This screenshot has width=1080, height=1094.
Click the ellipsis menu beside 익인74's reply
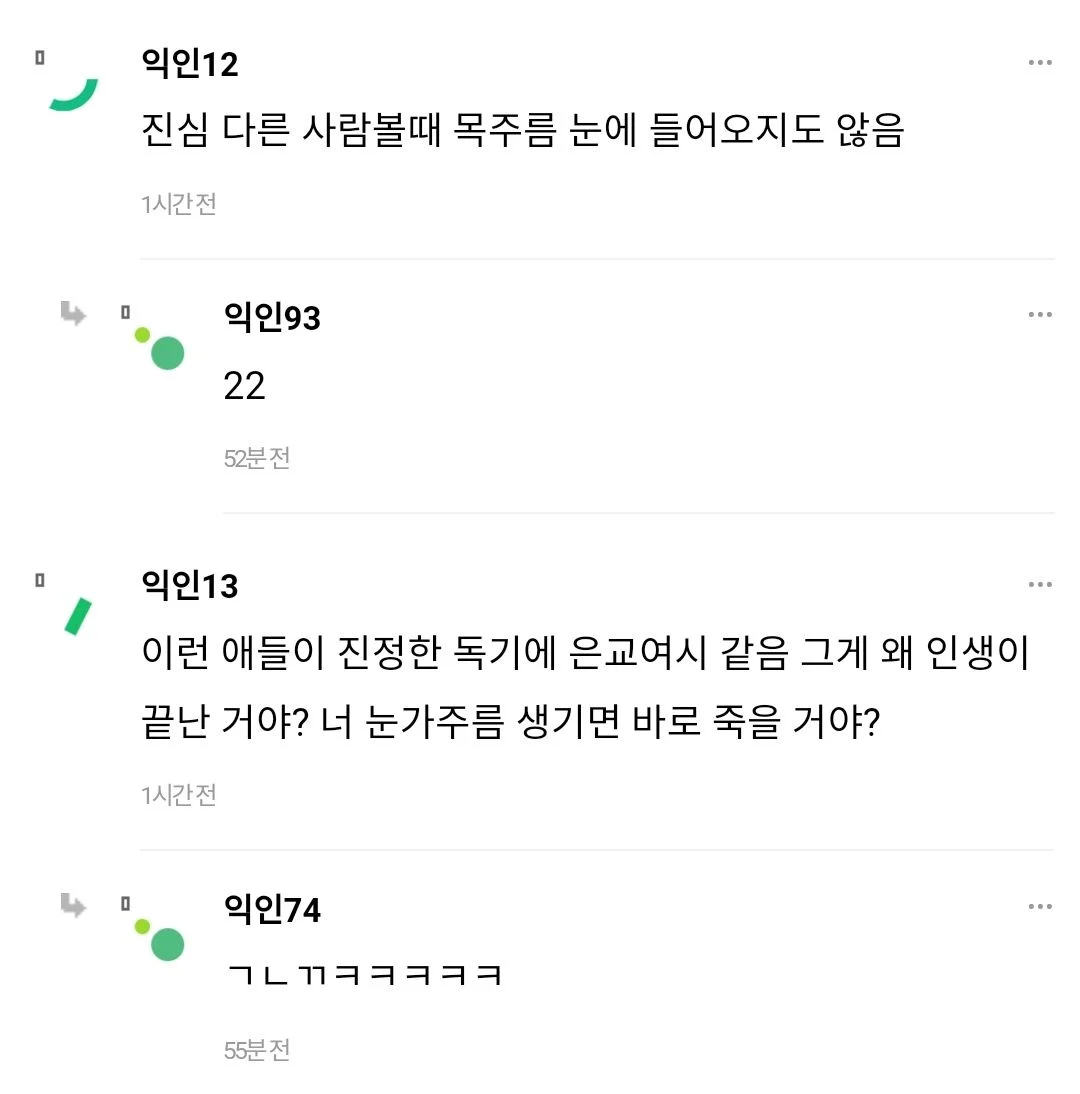[x=1040, y=907]
